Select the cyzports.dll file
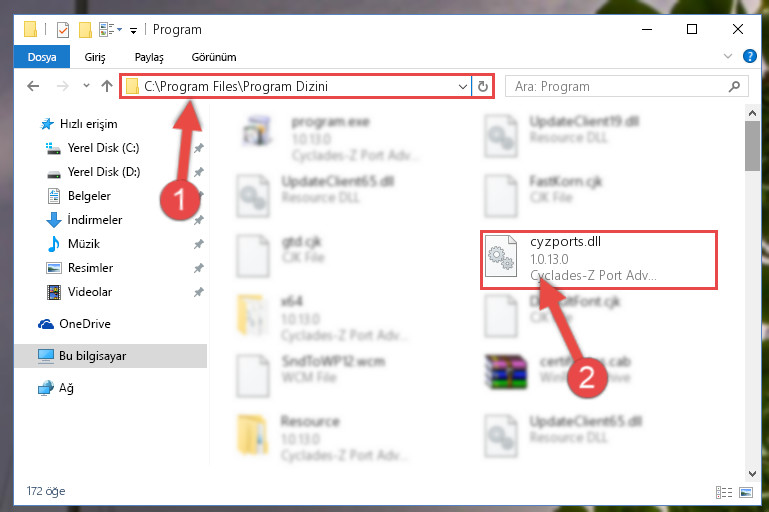 (598, 259)
